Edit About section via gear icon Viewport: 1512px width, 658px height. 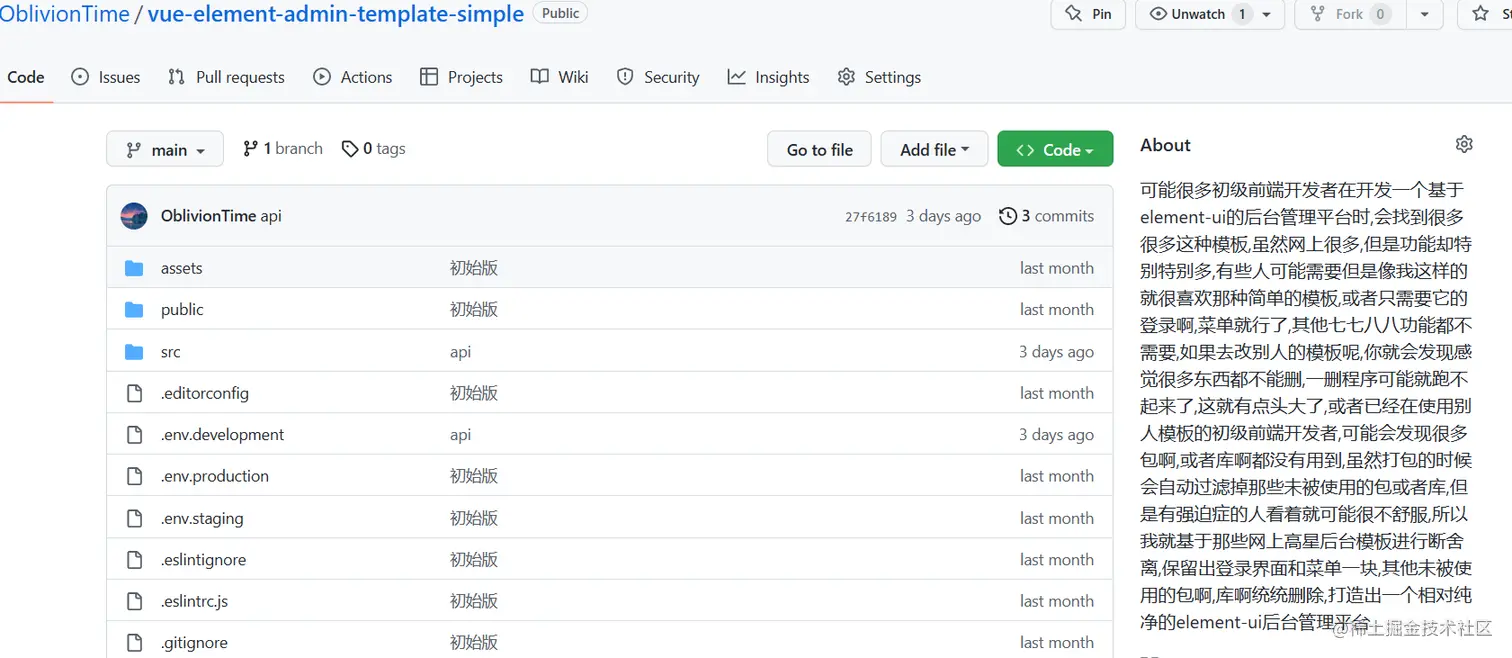click(1464, 144)
